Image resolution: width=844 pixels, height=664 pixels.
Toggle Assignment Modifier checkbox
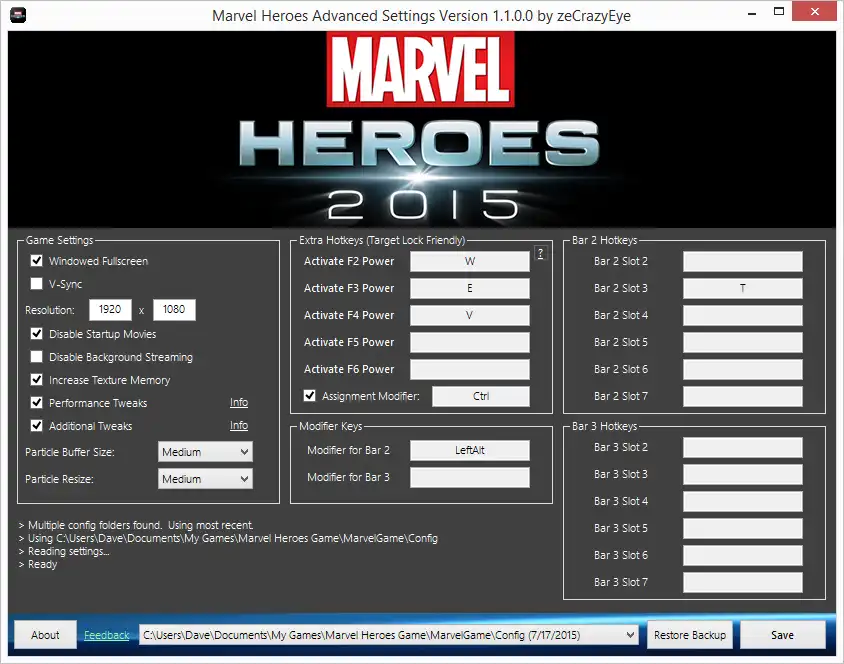(310, 396)
